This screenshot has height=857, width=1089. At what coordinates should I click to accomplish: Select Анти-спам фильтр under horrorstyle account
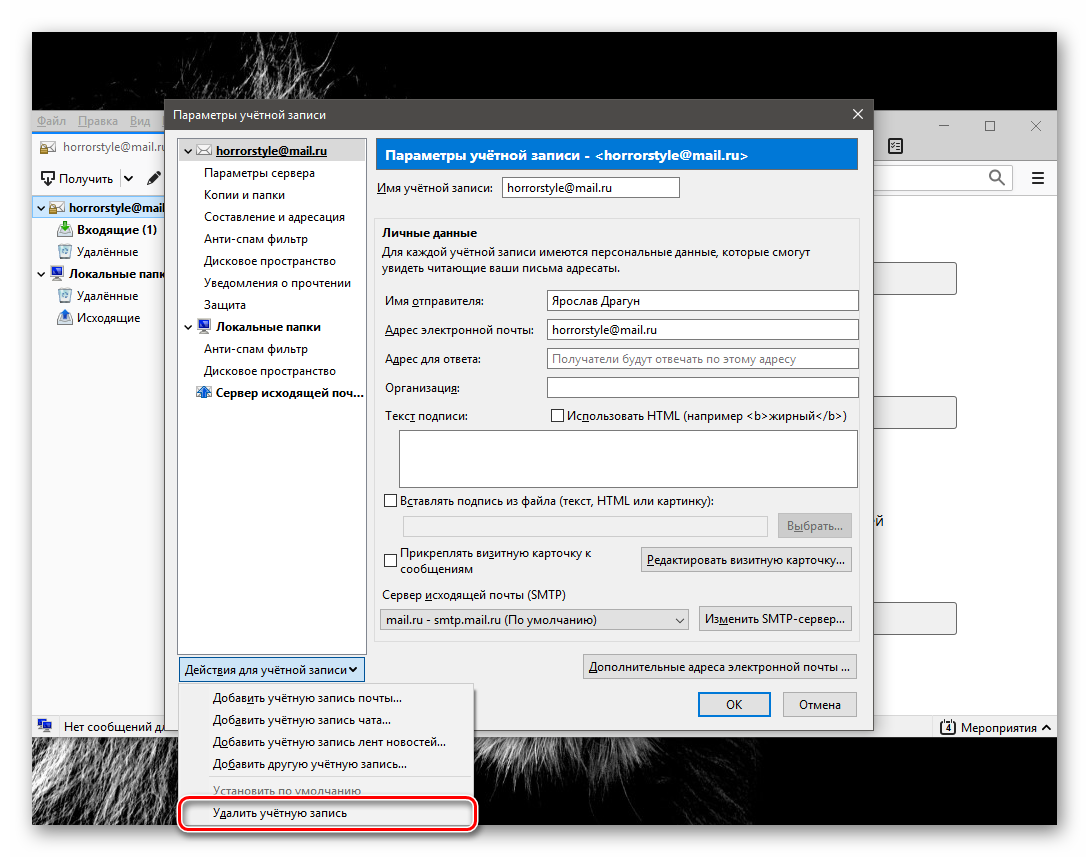256,239
